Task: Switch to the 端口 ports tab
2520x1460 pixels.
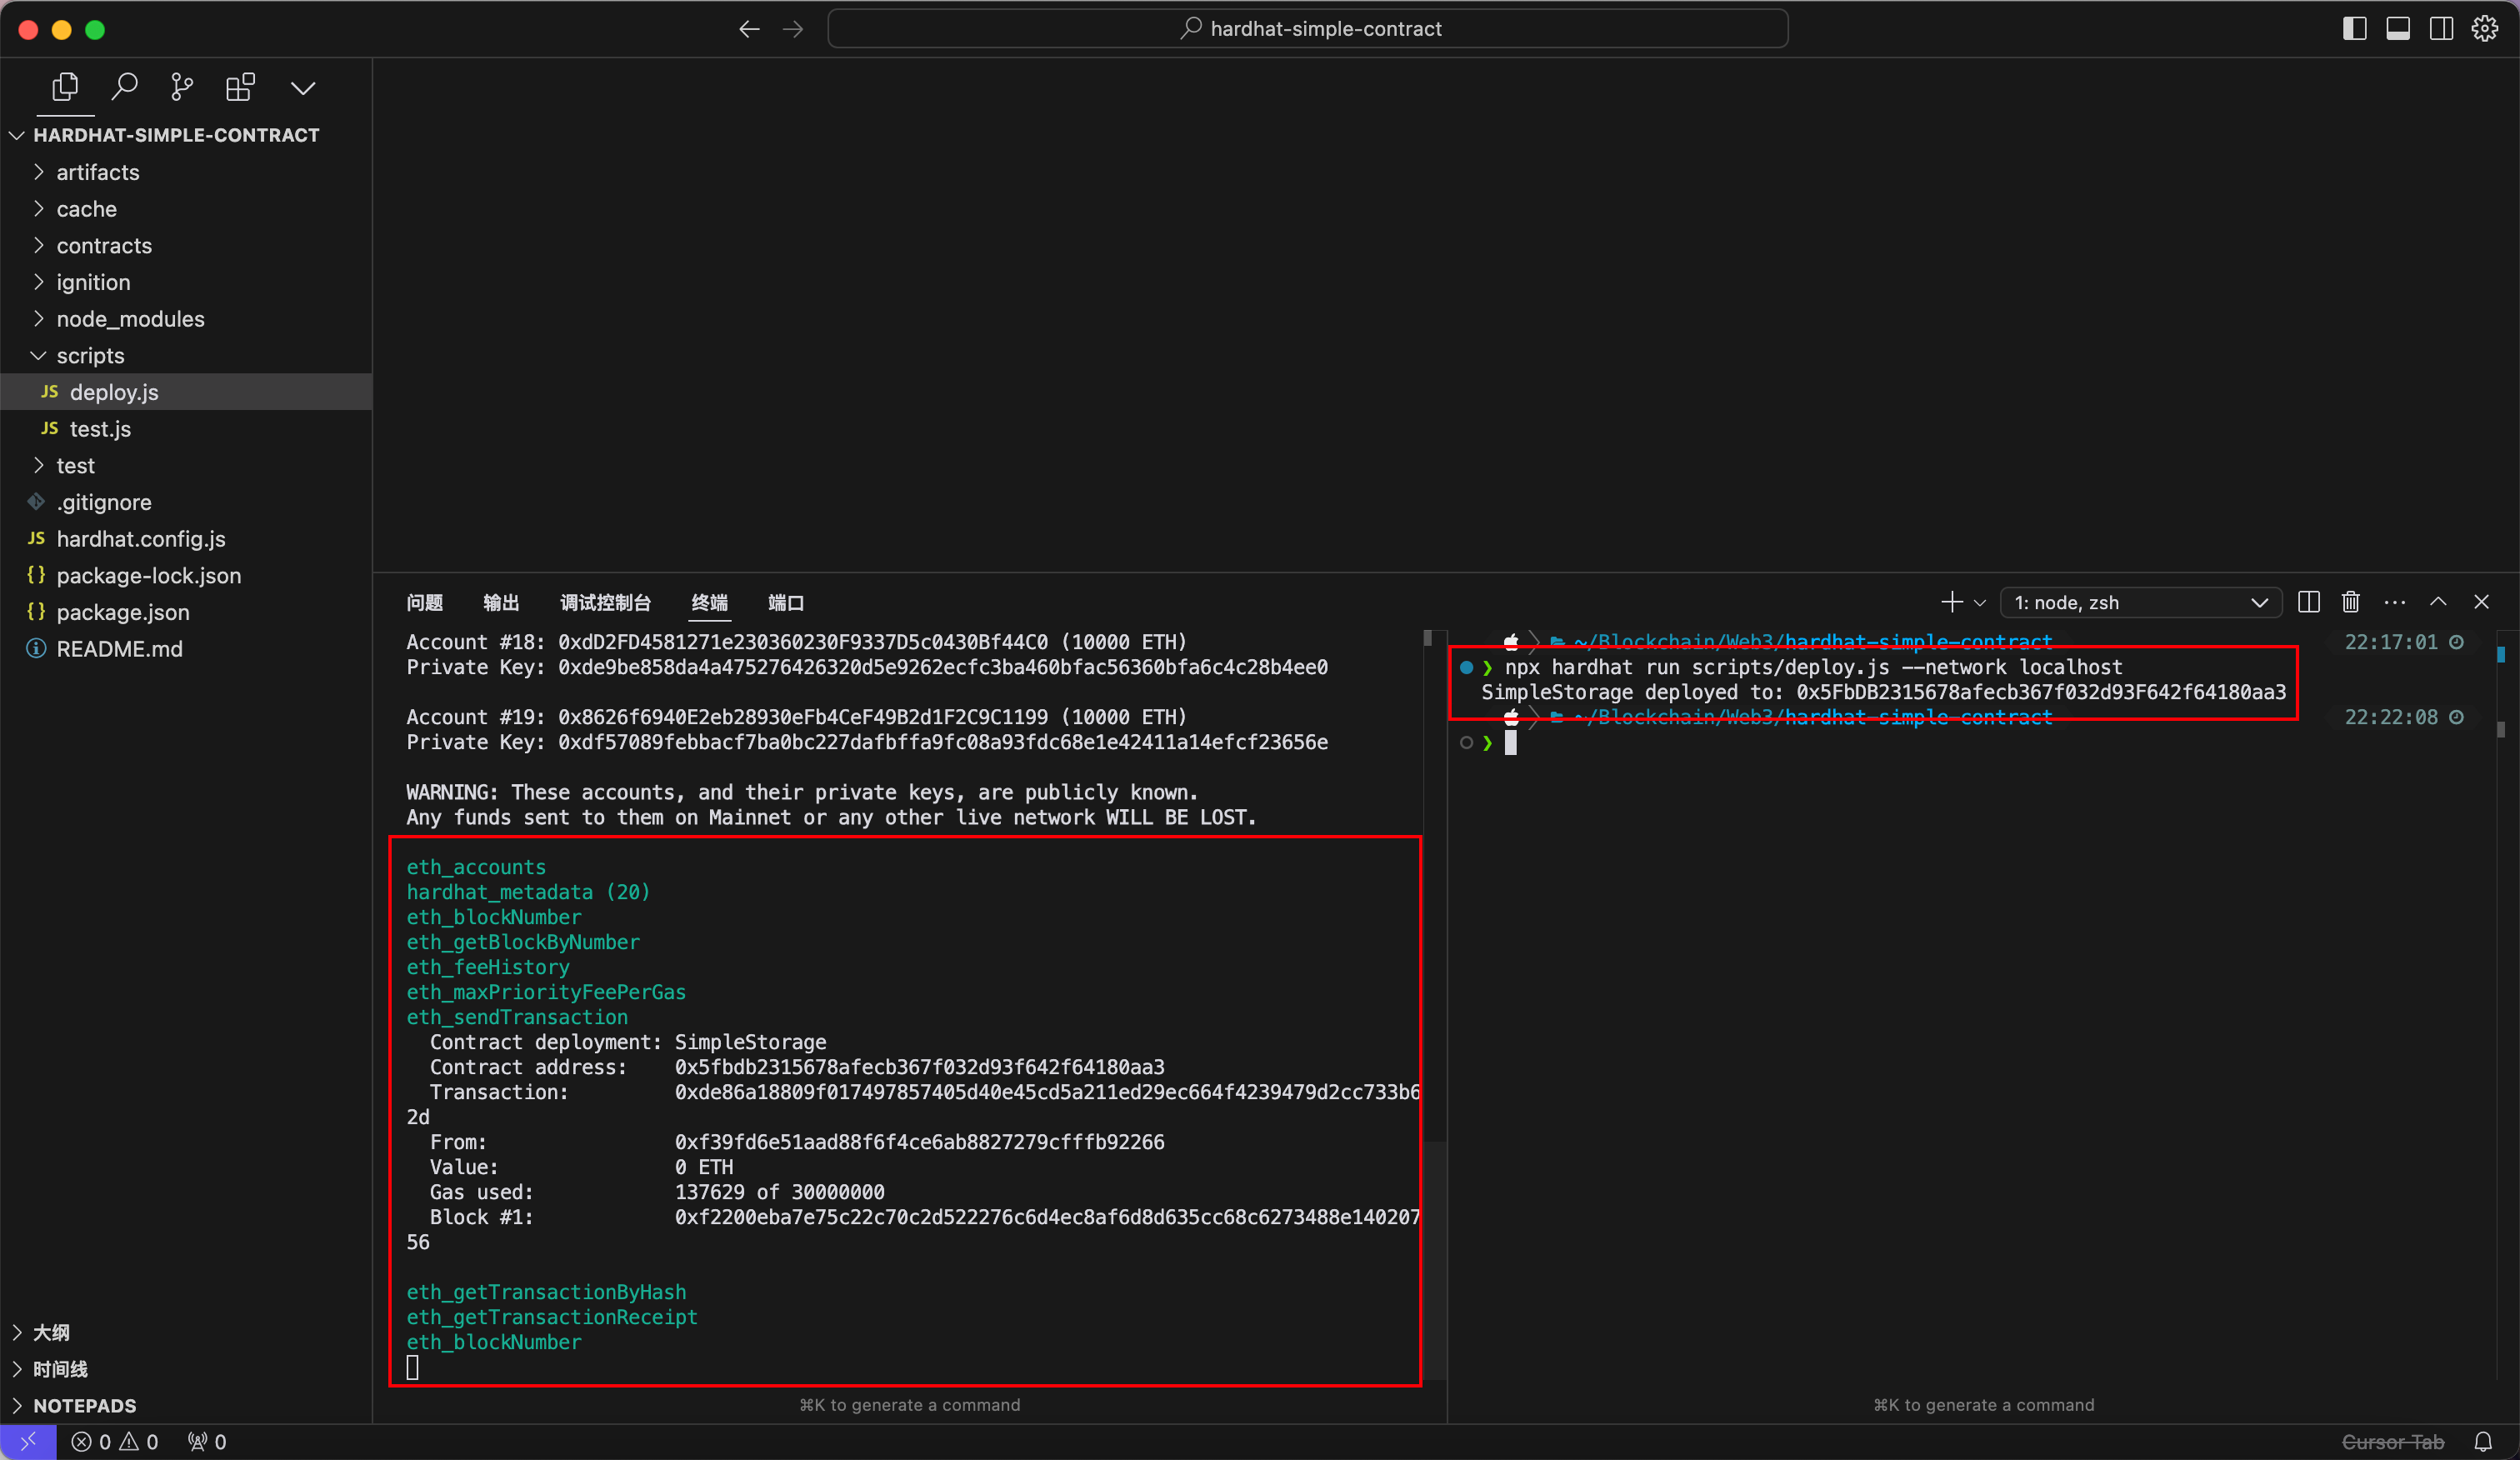Action: [786, 602]
